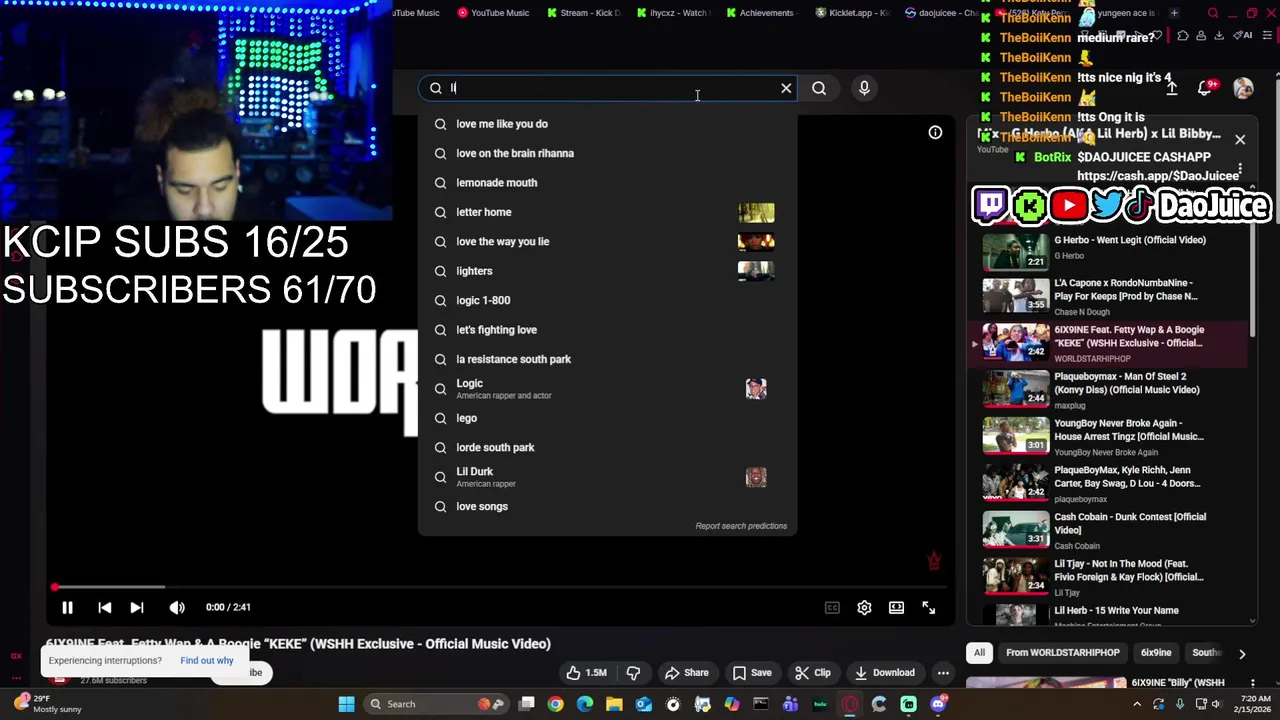This screenshot has width=1280, height=720.
Task: Click the magnifier search button beside the field
Action: (819, 88)
